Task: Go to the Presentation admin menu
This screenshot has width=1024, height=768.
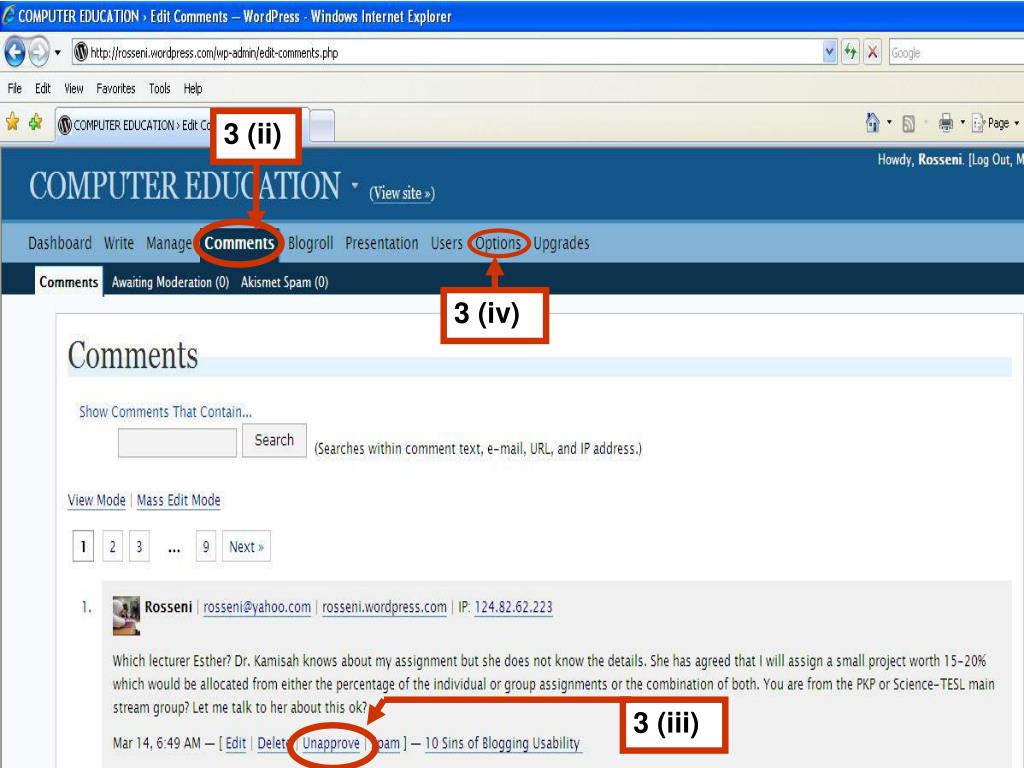Action: click(381, 243)
